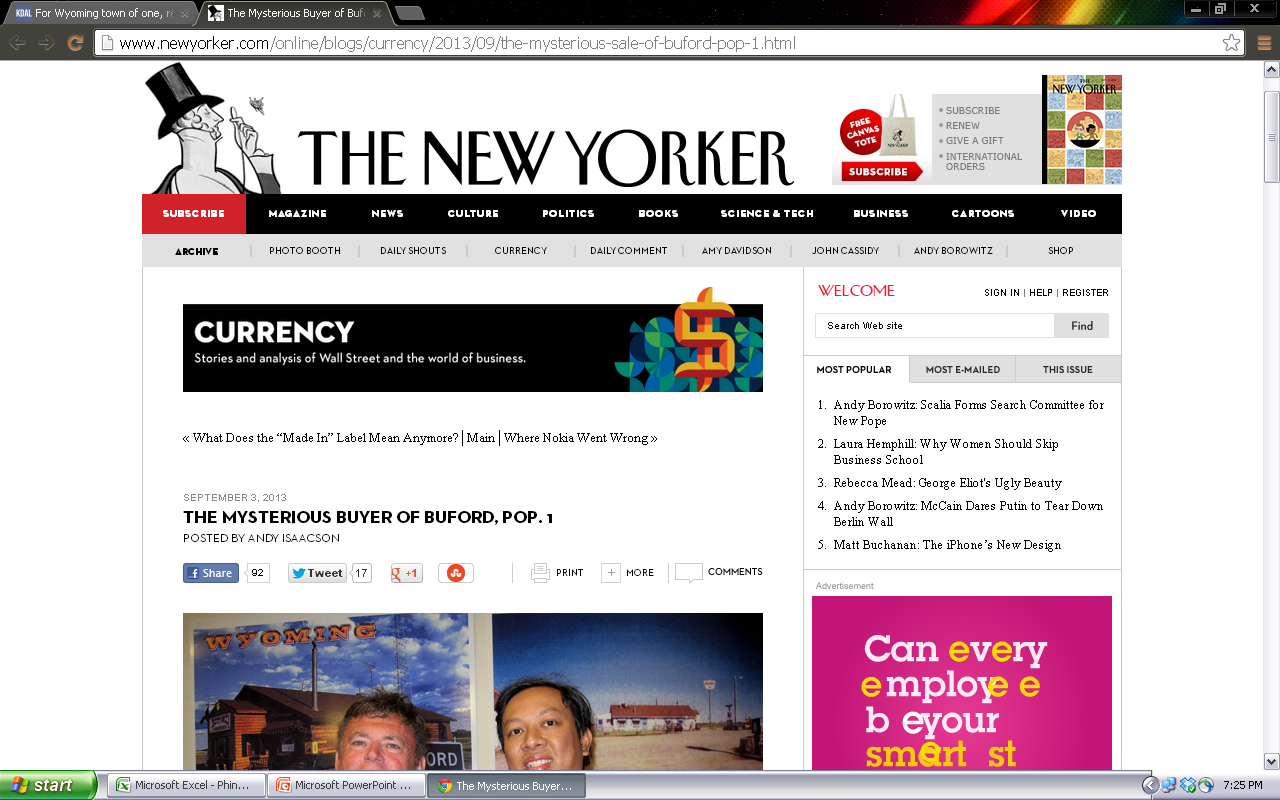This screenshot has height=800, width=1280.
Task: Open the Business section
Action: click(881, 214)
